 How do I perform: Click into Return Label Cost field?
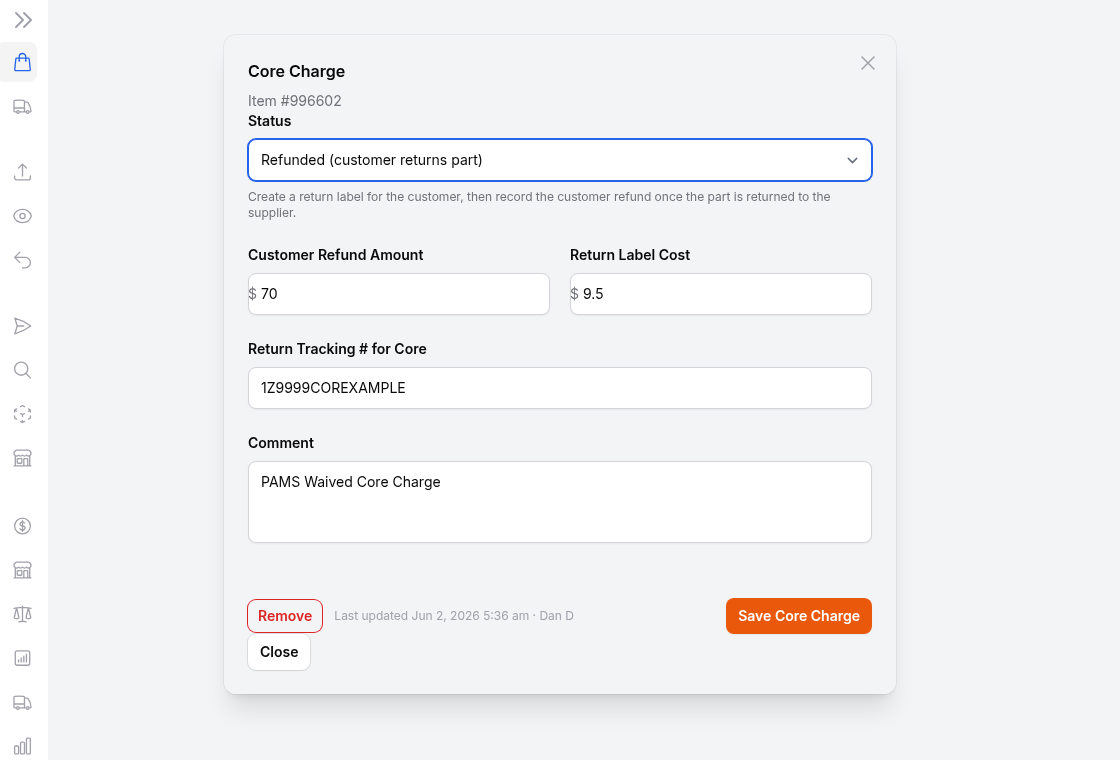(x=721, y=294)
